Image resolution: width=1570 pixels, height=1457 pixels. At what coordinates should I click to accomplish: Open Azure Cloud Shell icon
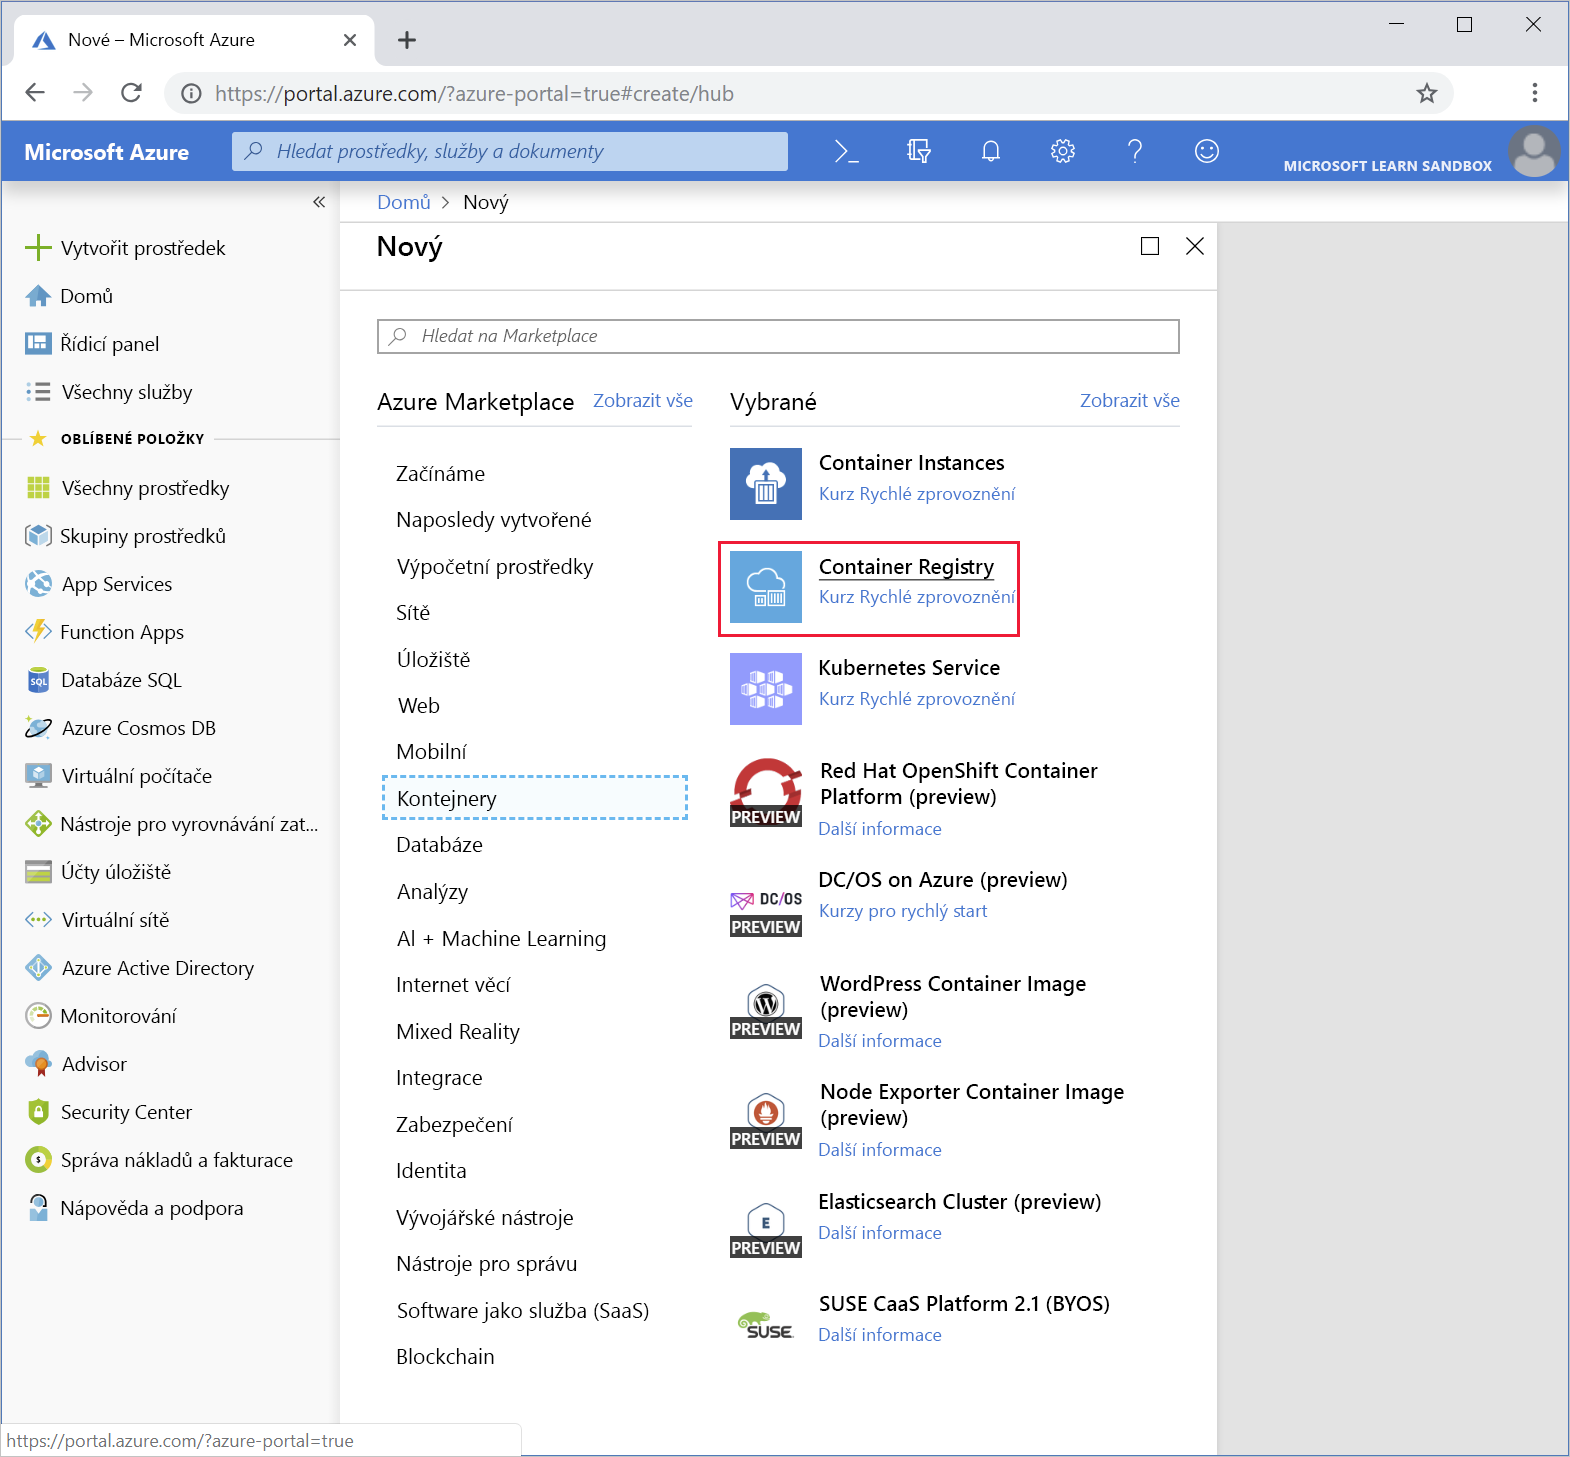[846, 151]
